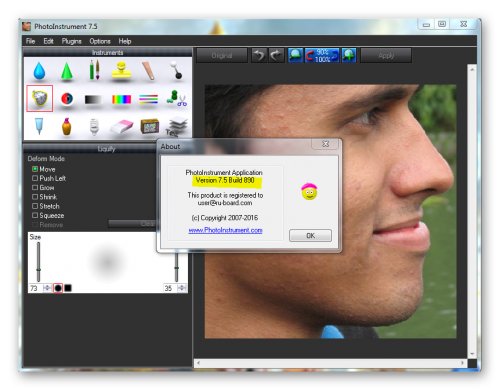The height and width of the screenshot is (390, 500).
Task: Open the Plugins menu
Action: [71, 41]
